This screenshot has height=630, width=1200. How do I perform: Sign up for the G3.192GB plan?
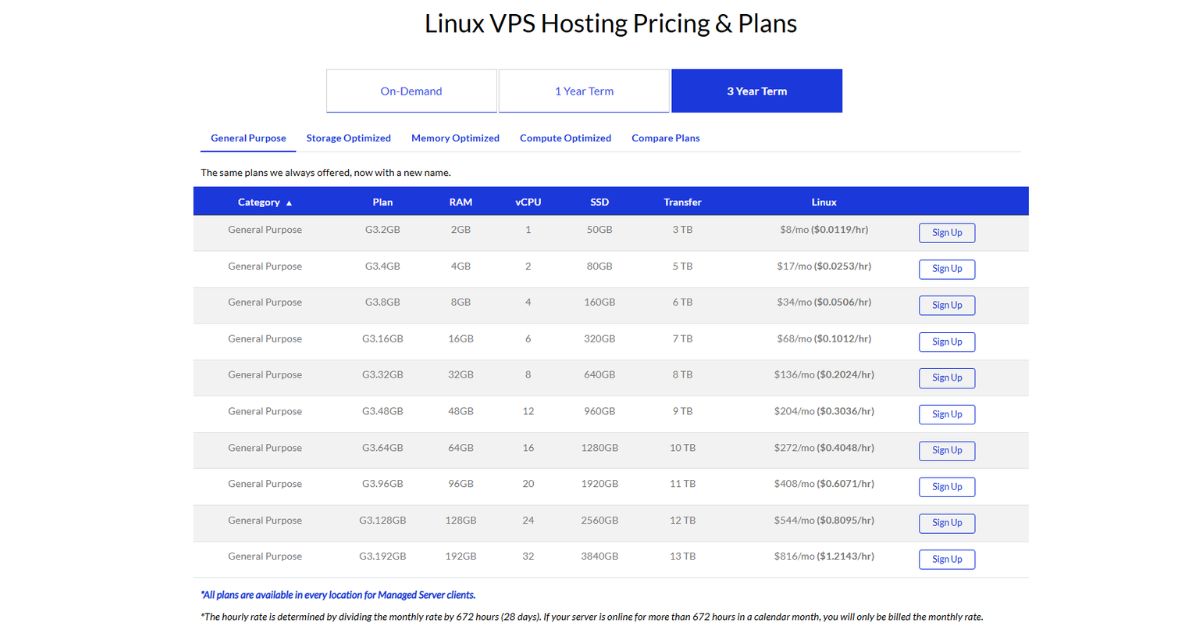946,559
